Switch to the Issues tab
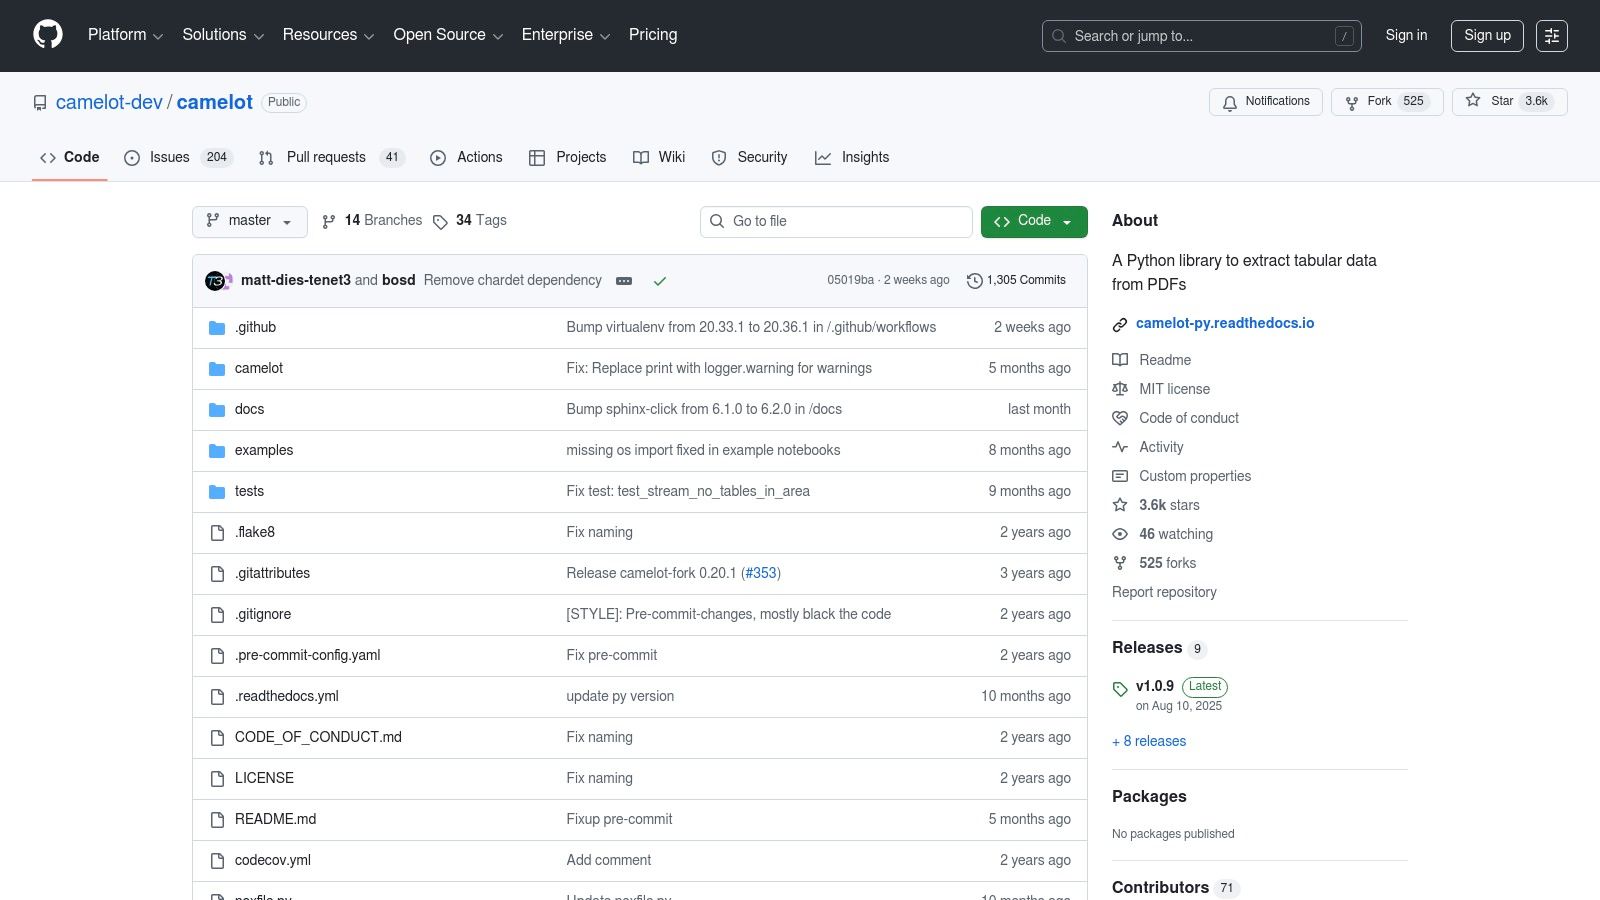 [178, 158]
